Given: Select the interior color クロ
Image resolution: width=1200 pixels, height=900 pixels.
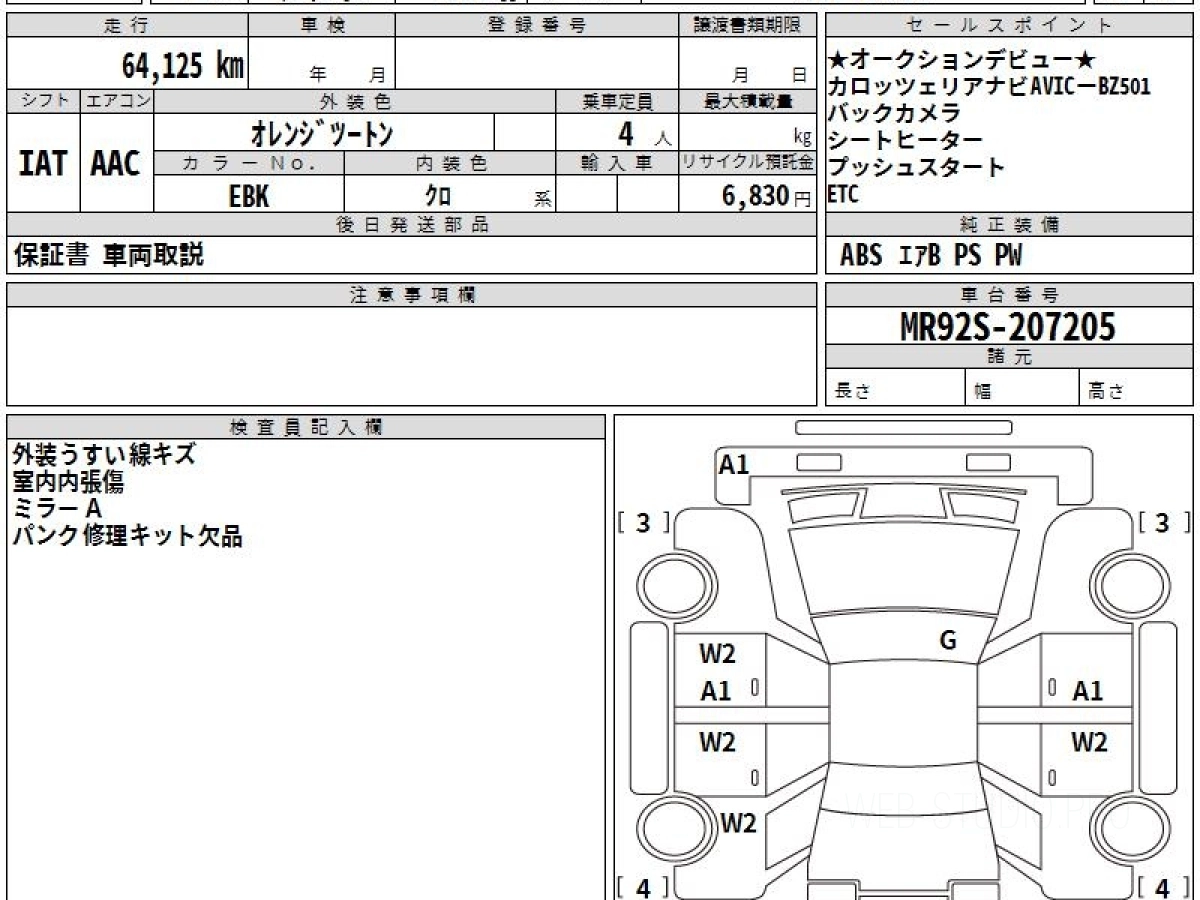Looking at the screenshot, I should pyautogui.click(x=437, y=196).
